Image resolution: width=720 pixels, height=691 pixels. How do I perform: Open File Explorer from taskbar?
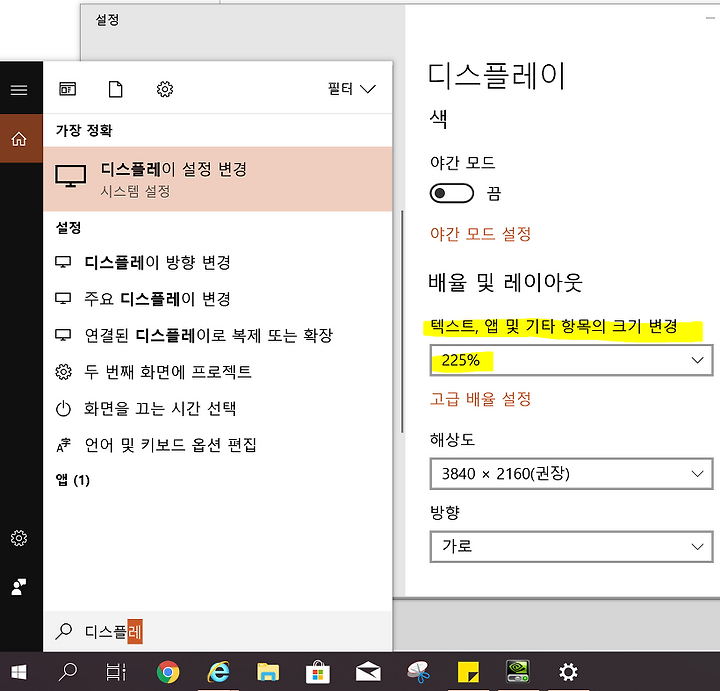(268, 673)
